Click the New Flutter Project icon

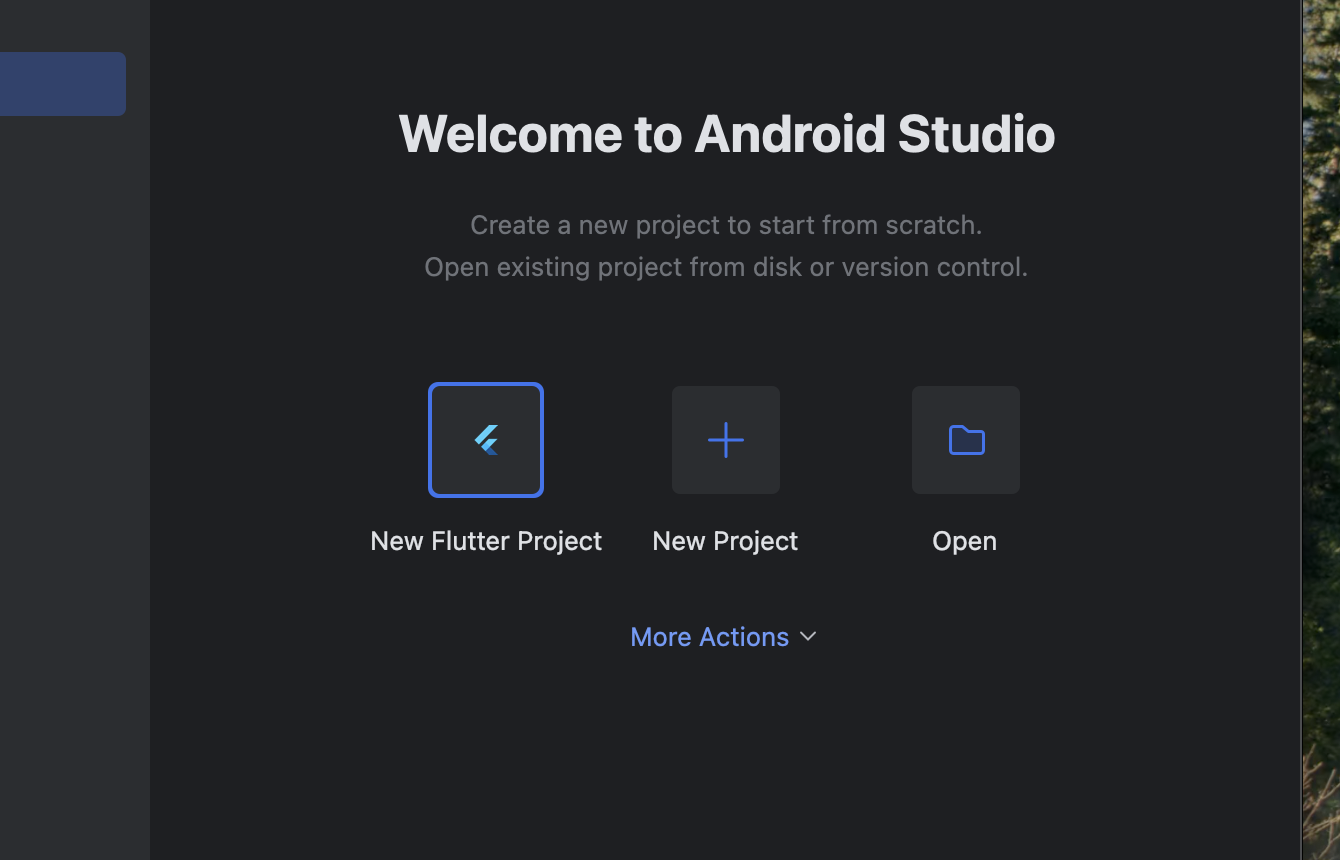(486, 440)
